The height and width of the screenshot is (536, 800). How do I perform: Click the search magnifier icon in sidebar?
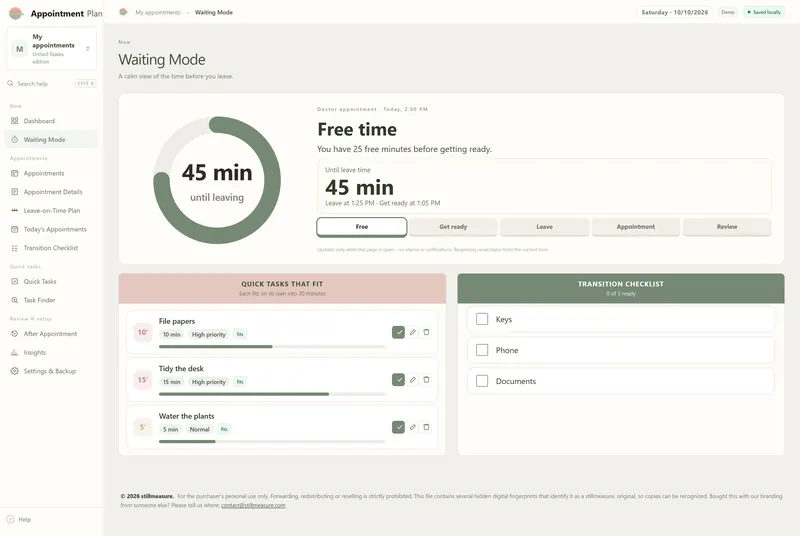10,83
